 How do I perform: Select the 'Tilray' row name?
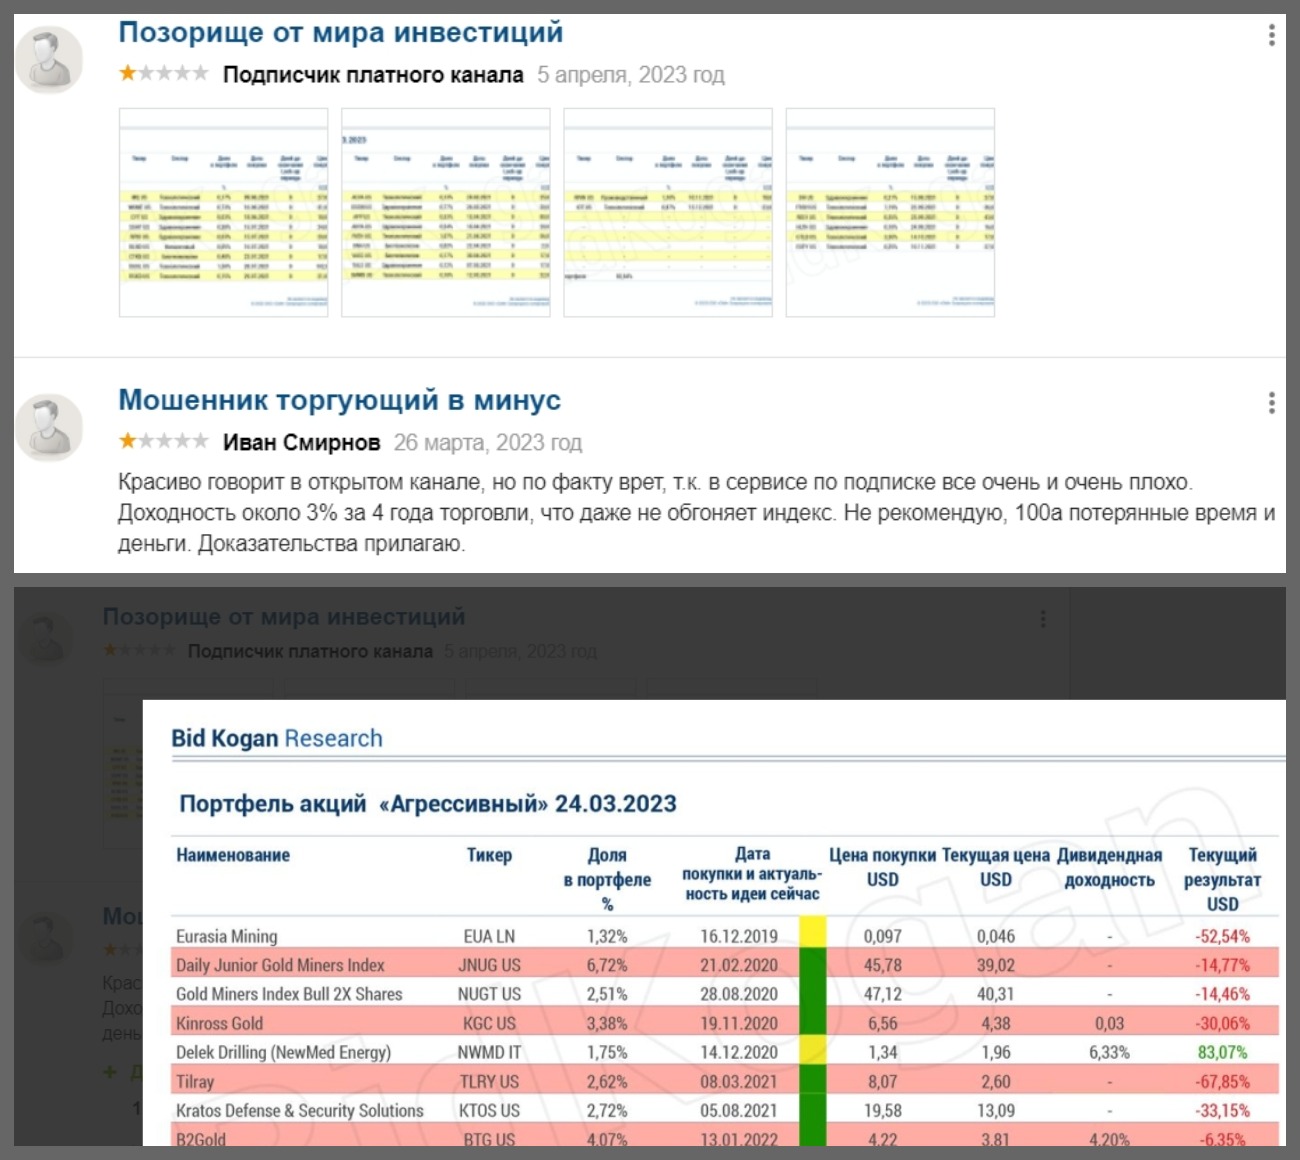click(x=195, y=1081)
